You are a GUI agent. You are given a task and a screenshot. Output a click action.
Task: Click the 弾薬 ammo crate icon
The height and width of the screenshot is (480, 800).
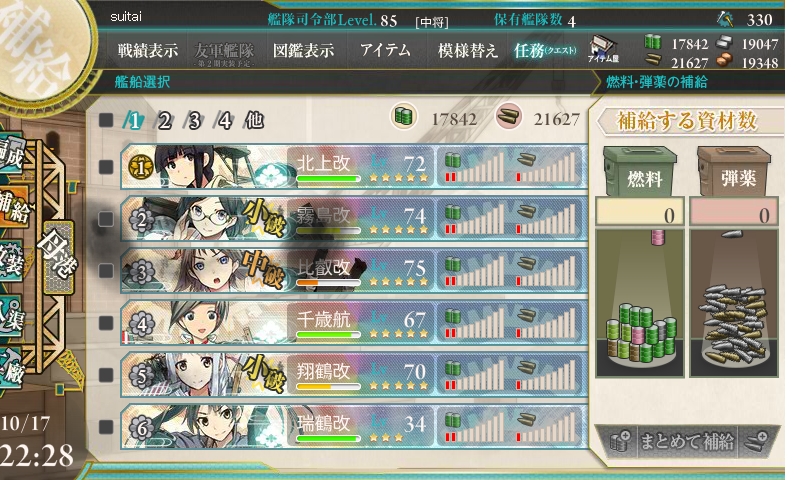click(x=734, y=171)
